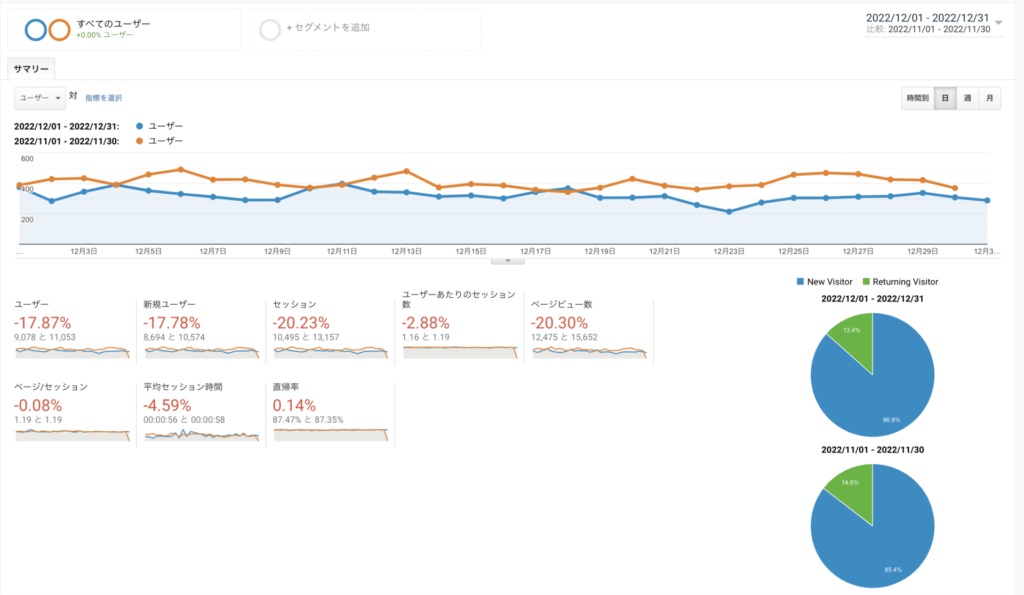Click the blue ユーザー legend dot for December
Image resolution: width=1024 pixels, height=595 pixels.
139,126
